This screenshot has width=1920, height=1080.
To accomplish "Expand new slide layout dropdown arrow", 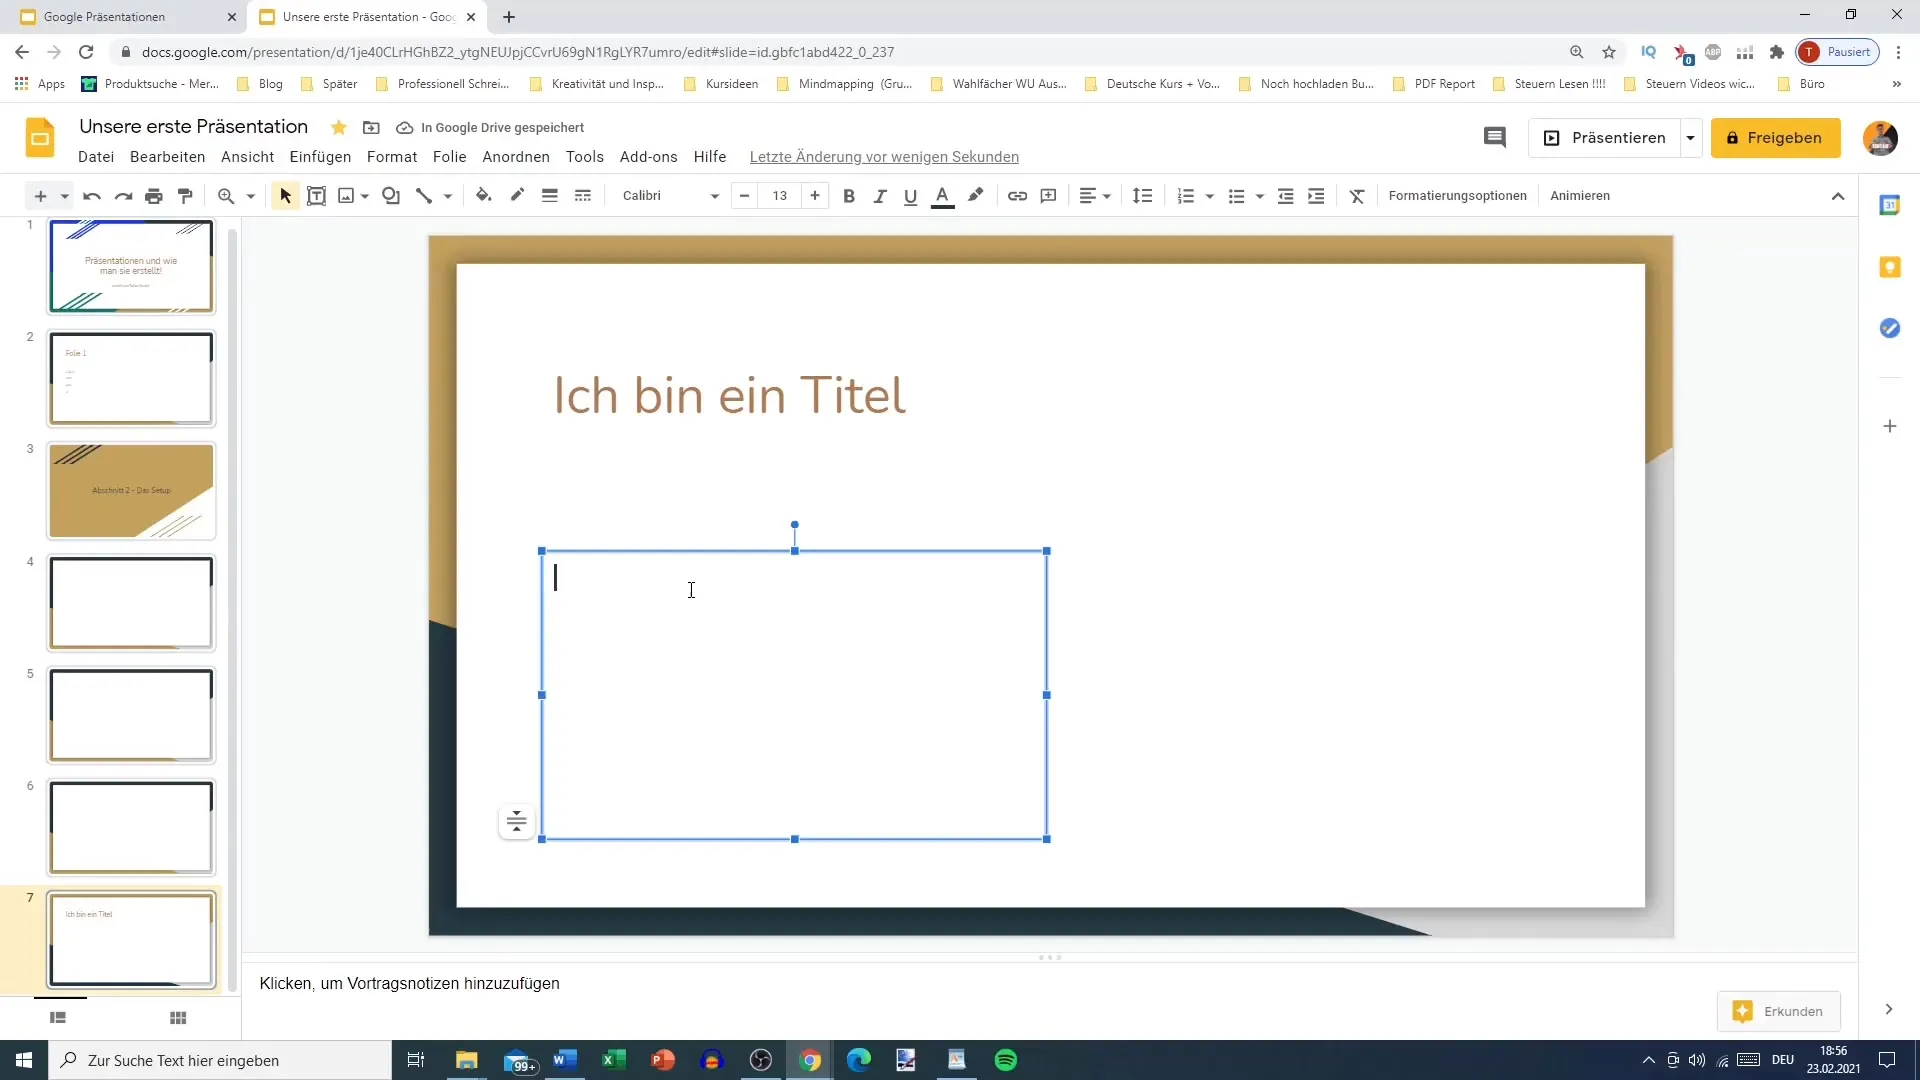I will click(x=64, y=196).
